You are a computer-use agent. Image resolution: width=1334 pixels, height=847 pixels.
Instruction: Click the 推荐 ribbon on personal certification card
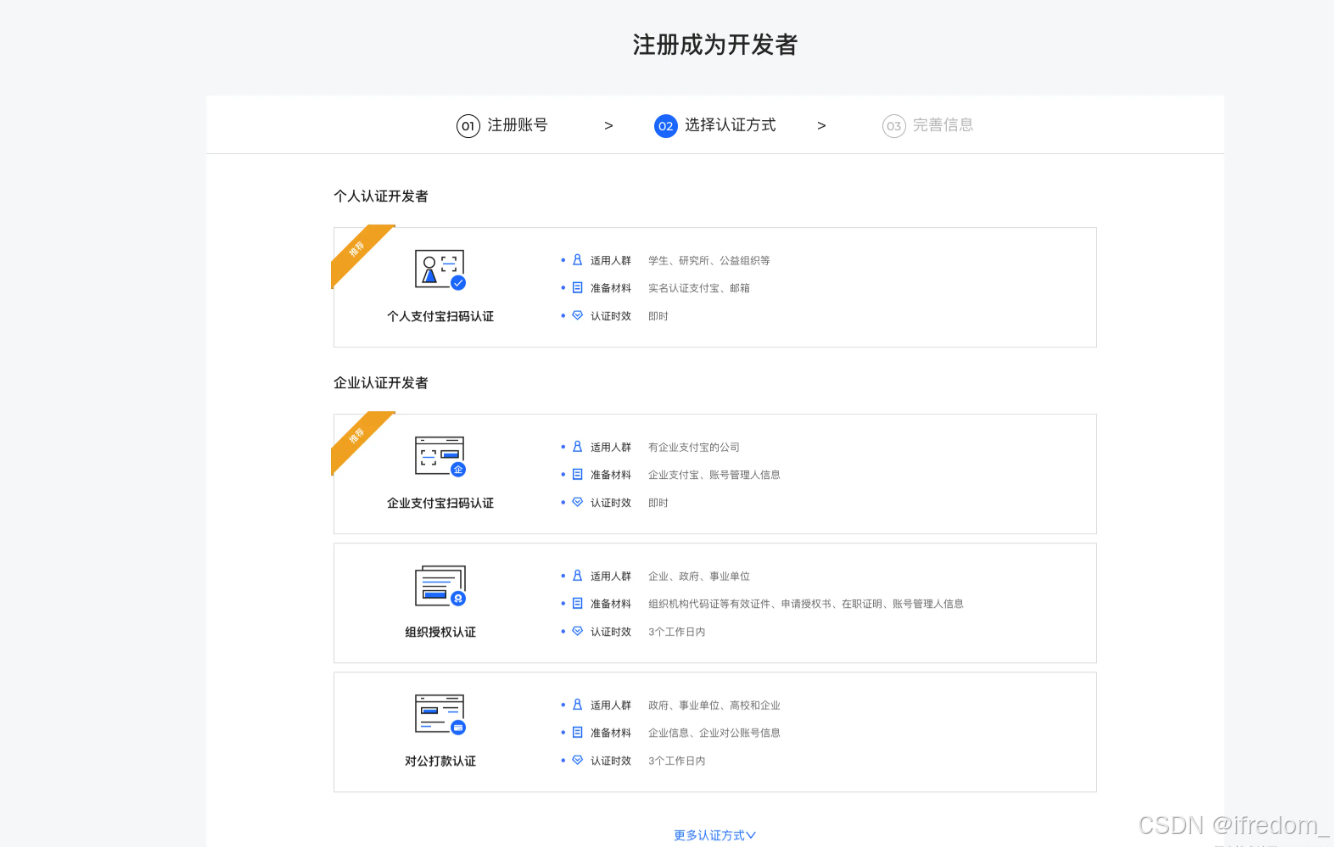point(358,251)
